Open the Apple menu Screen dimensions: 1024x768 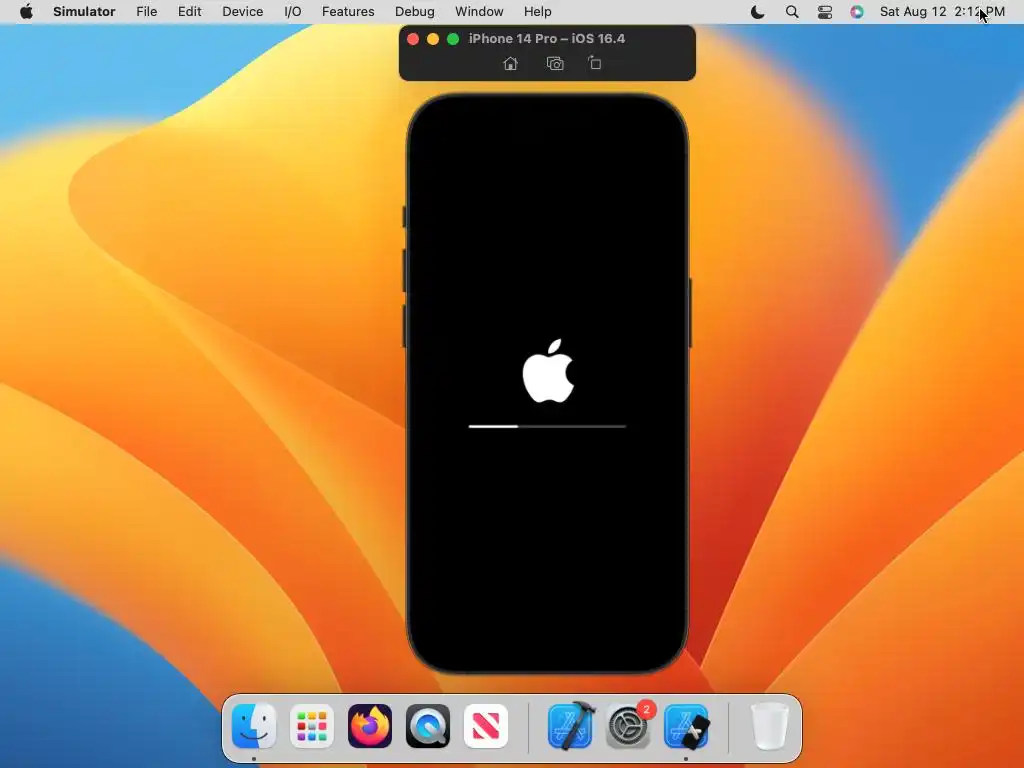tap(26, 12)
